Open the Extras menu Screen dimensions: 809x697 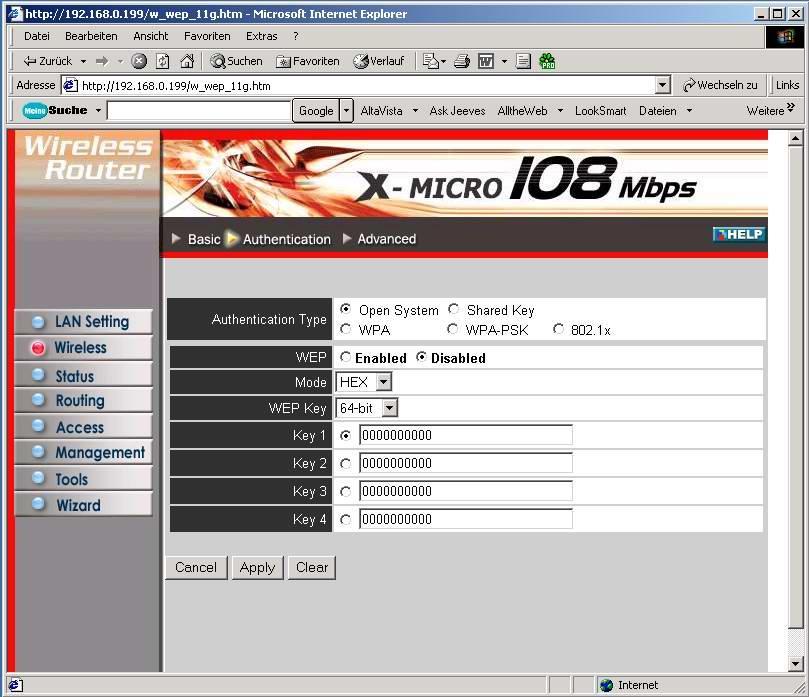(x=262, y=36)
